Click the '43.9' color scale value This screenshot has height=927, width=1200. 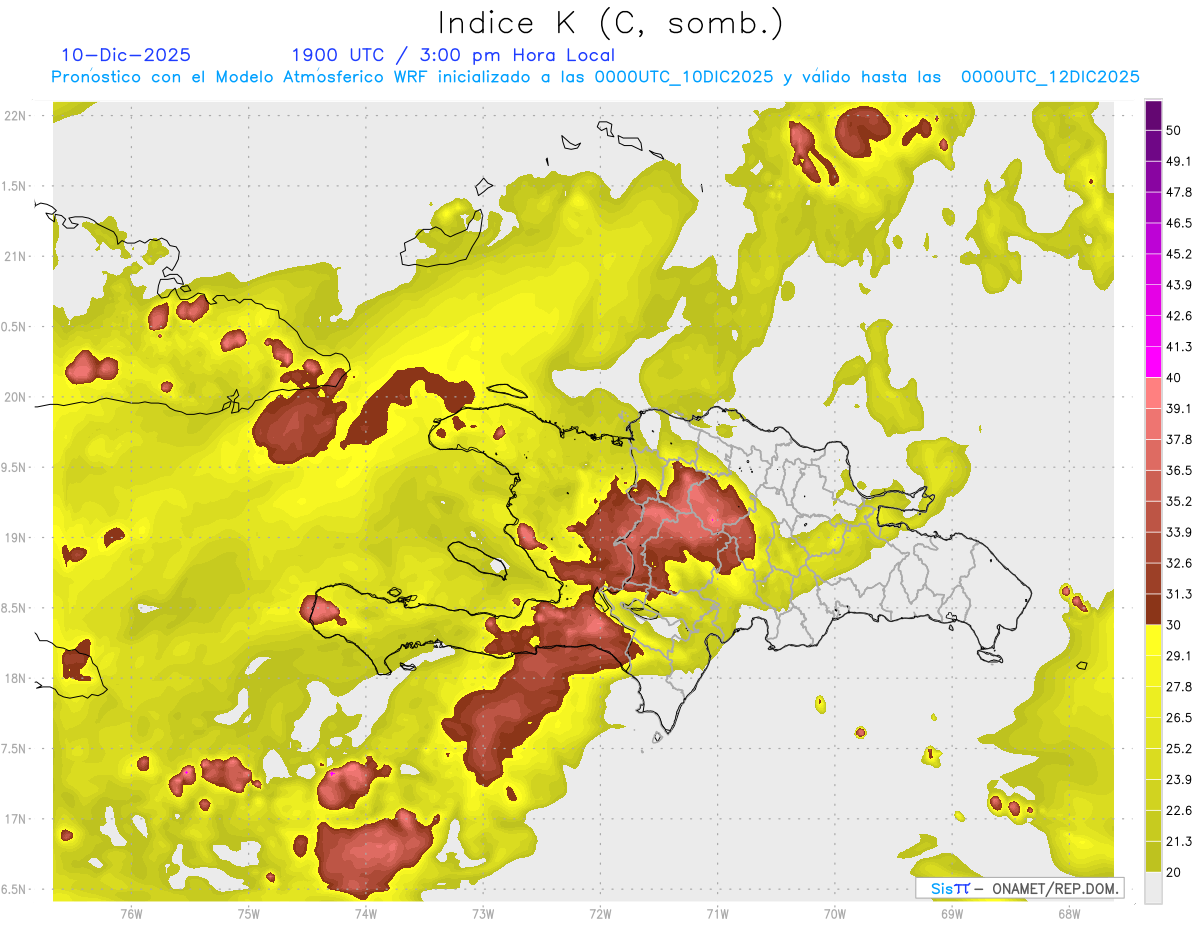pyautogui.click(x=1179, y=285)
